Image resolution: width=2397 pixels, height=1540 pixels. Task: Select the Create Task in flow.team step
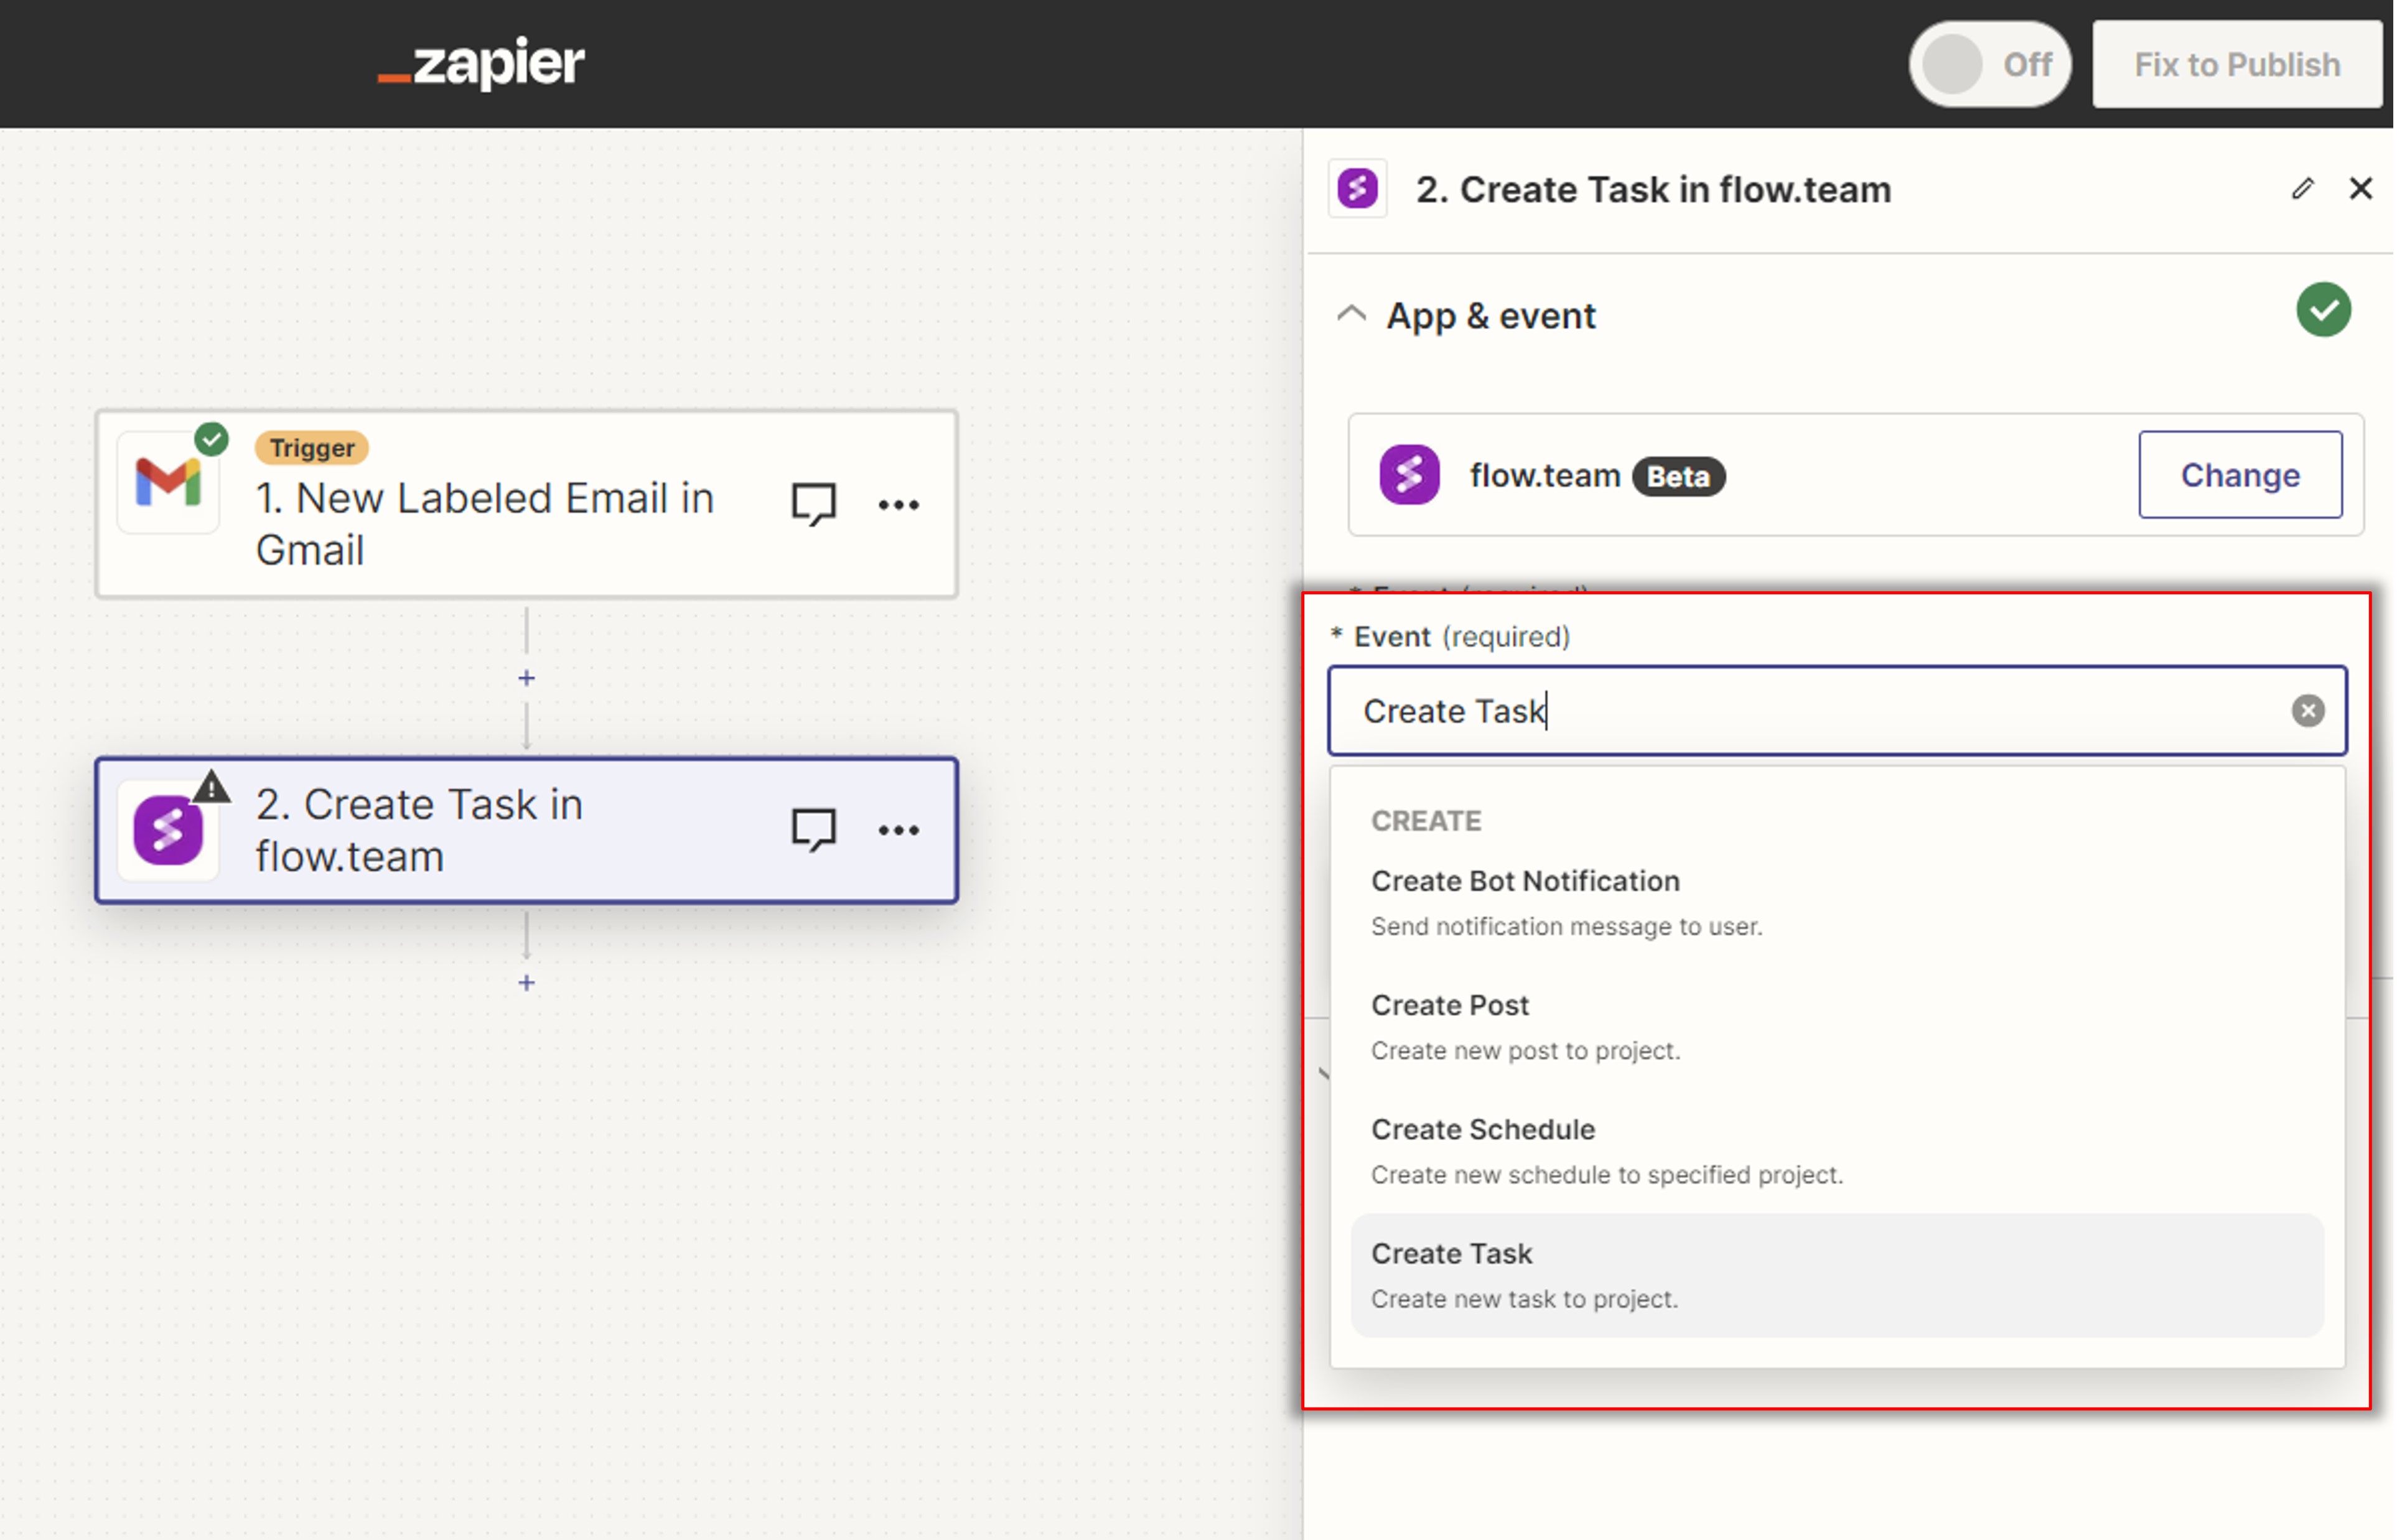(x=526, y=830)
